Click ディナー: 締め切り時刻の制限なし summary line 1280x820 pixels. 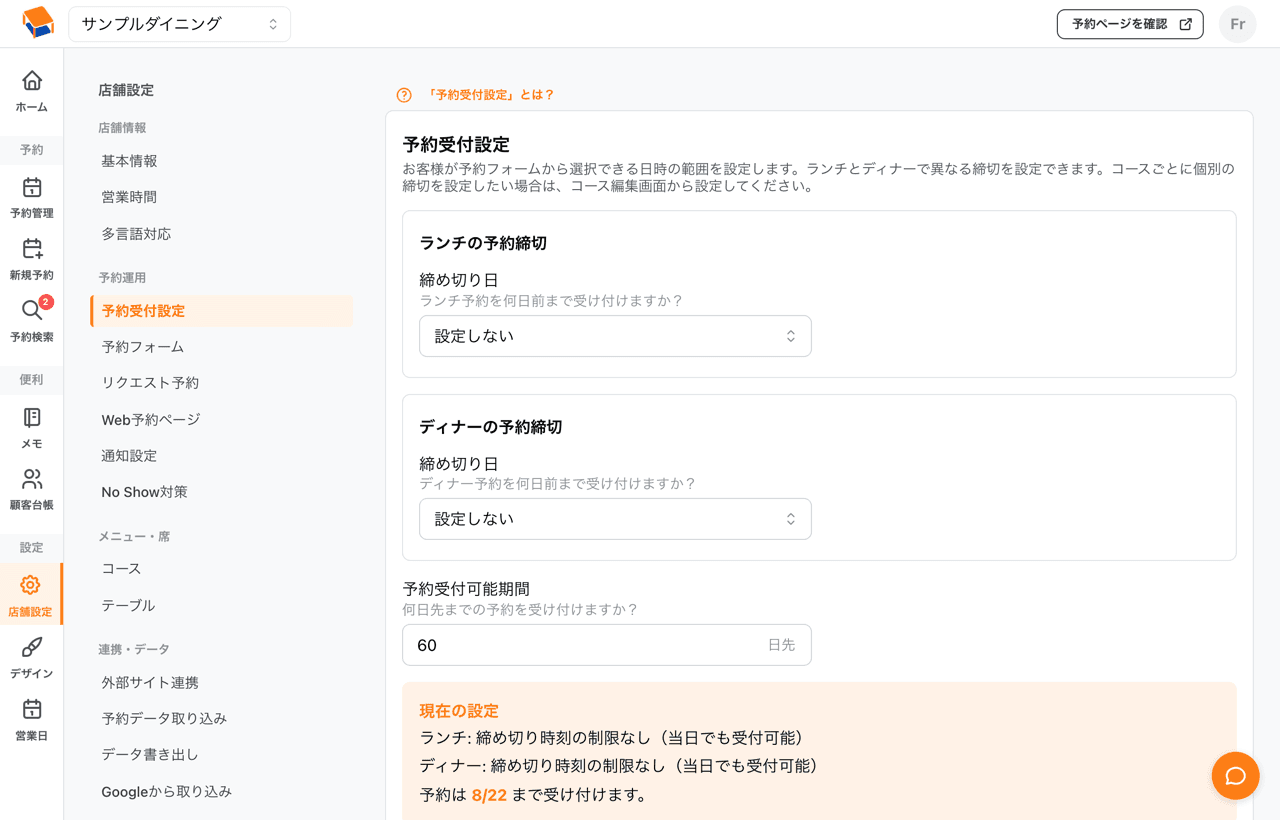coord(619,766)
